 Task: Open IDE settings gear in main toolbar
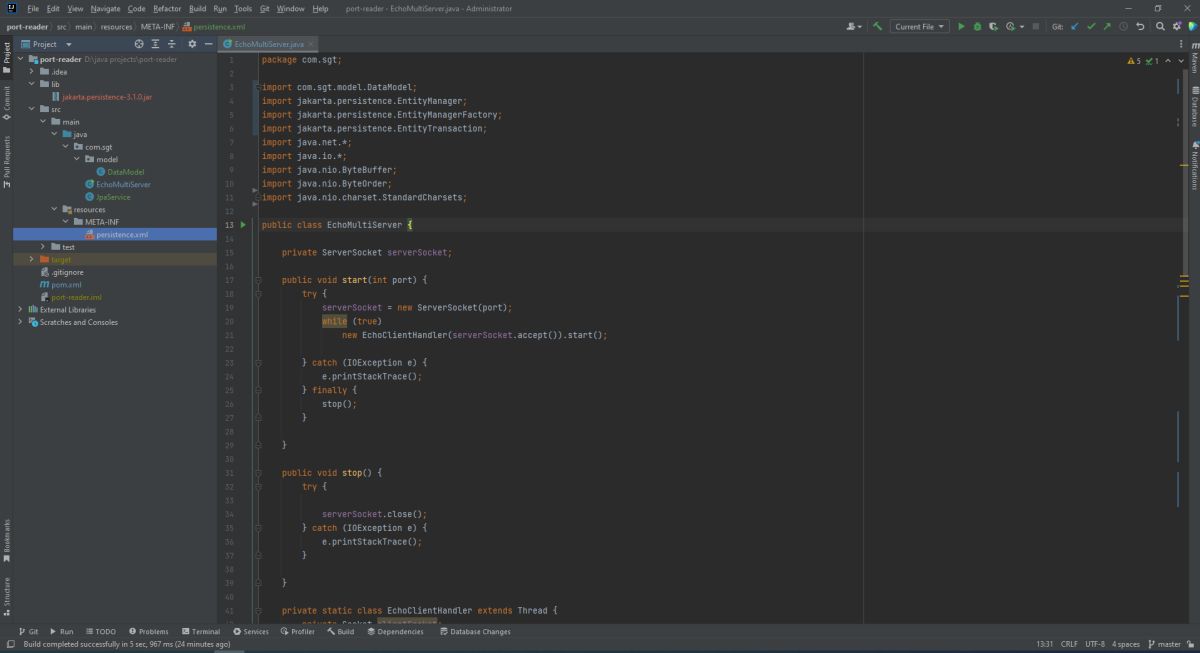1177,26
